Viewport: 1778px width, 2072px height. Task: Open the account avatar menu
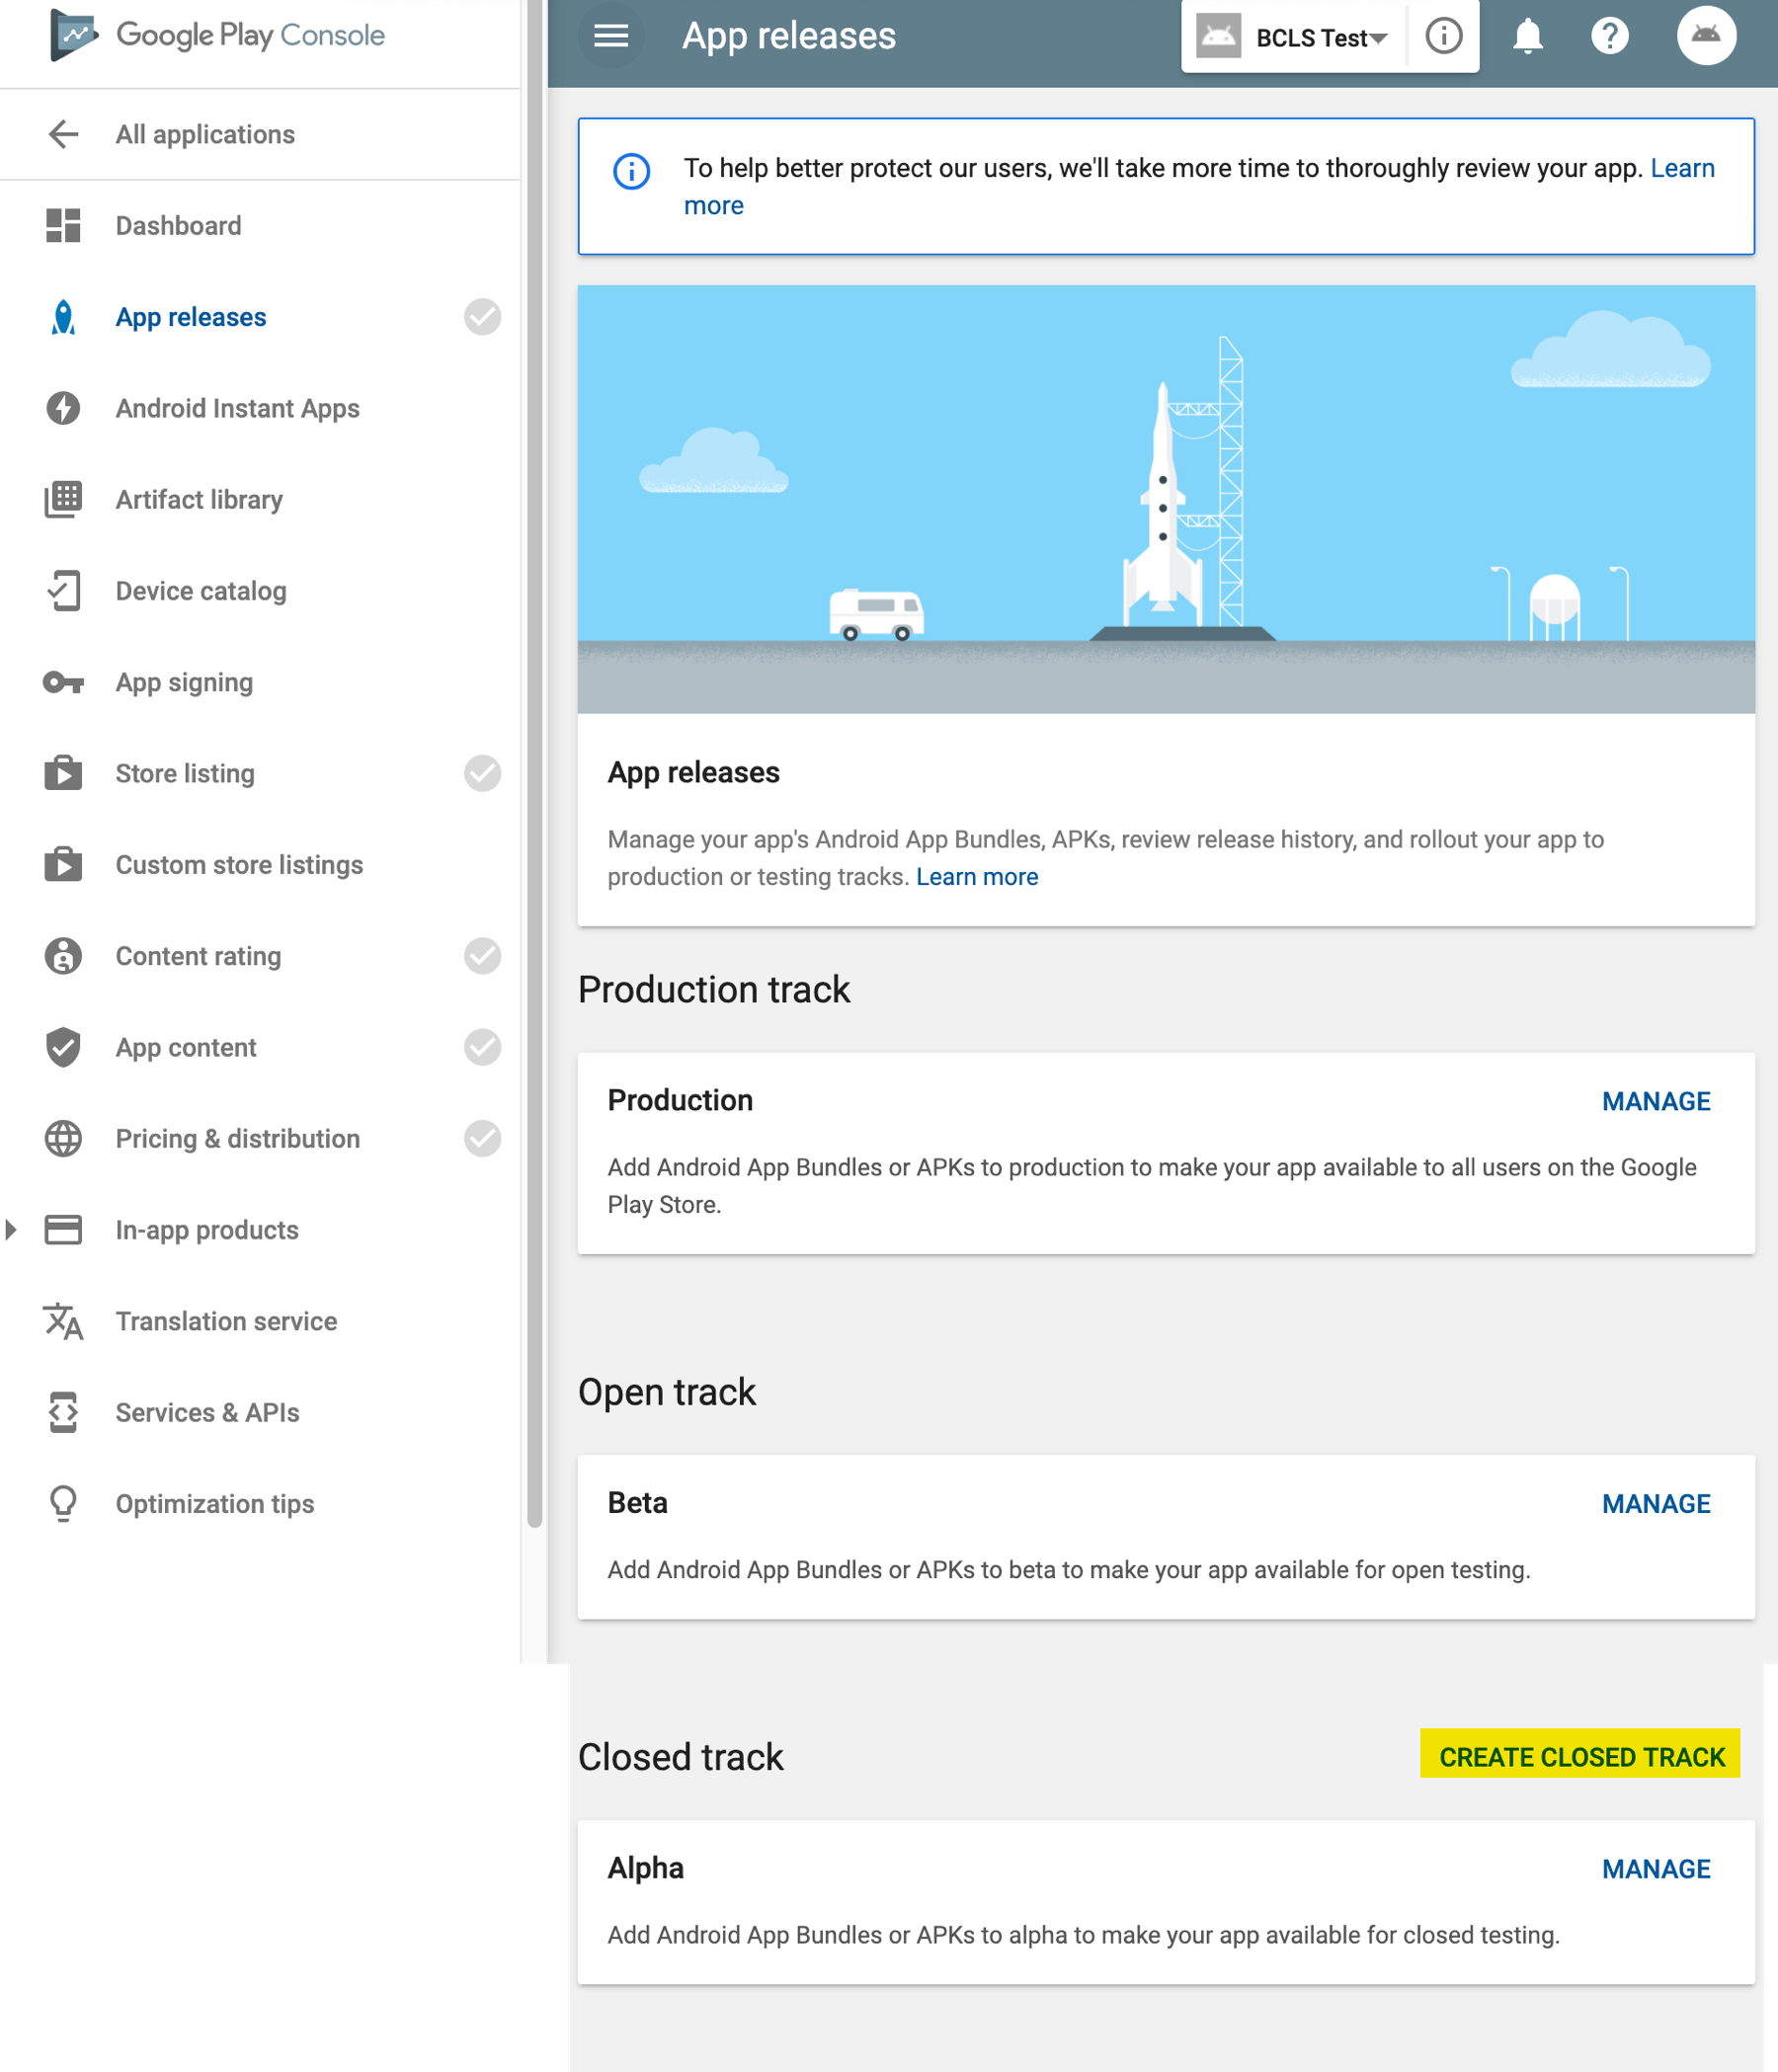coord(1706,36)
